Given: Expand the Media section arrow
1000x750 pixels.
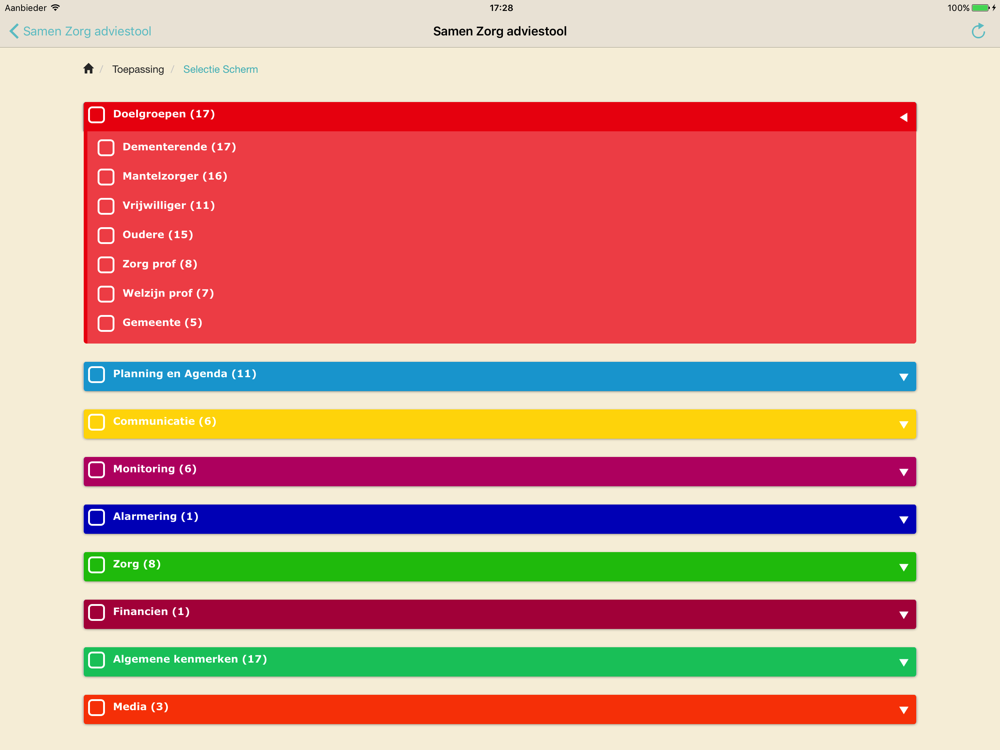Looking at the screenshot, I should [903, 710].
